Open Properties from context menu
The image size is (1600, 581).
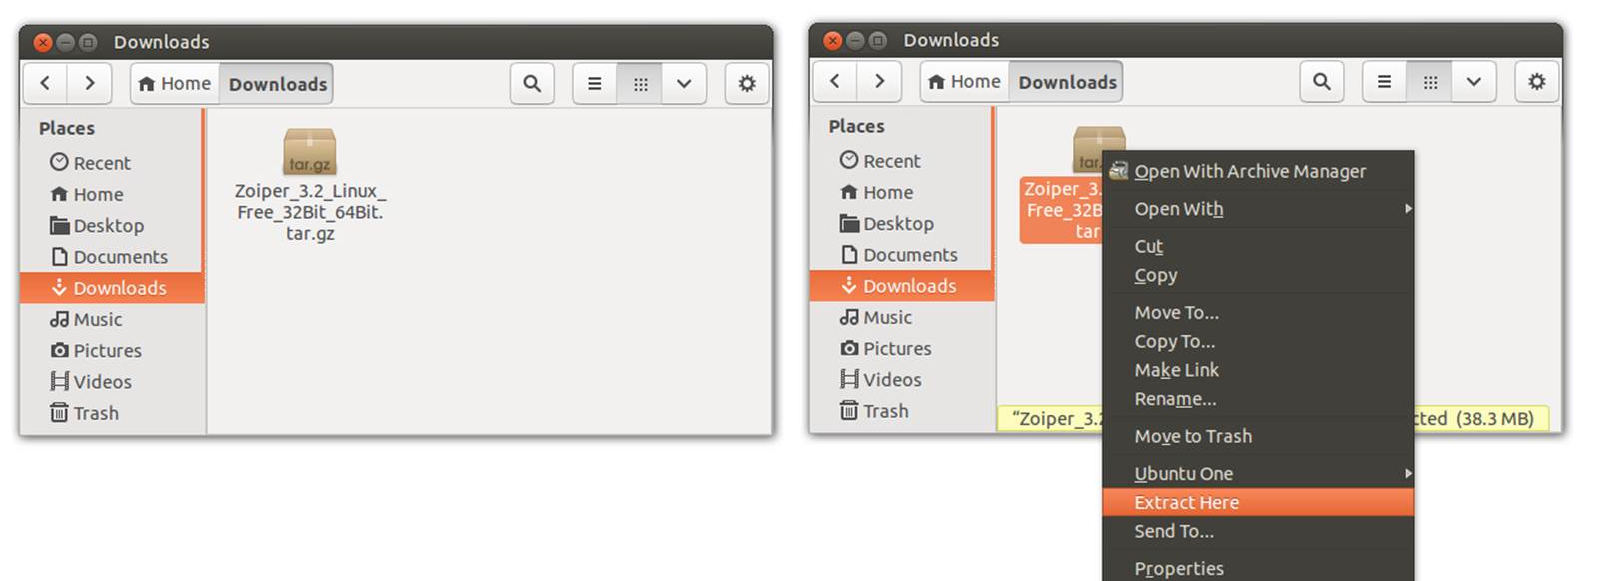point(1258,569)
